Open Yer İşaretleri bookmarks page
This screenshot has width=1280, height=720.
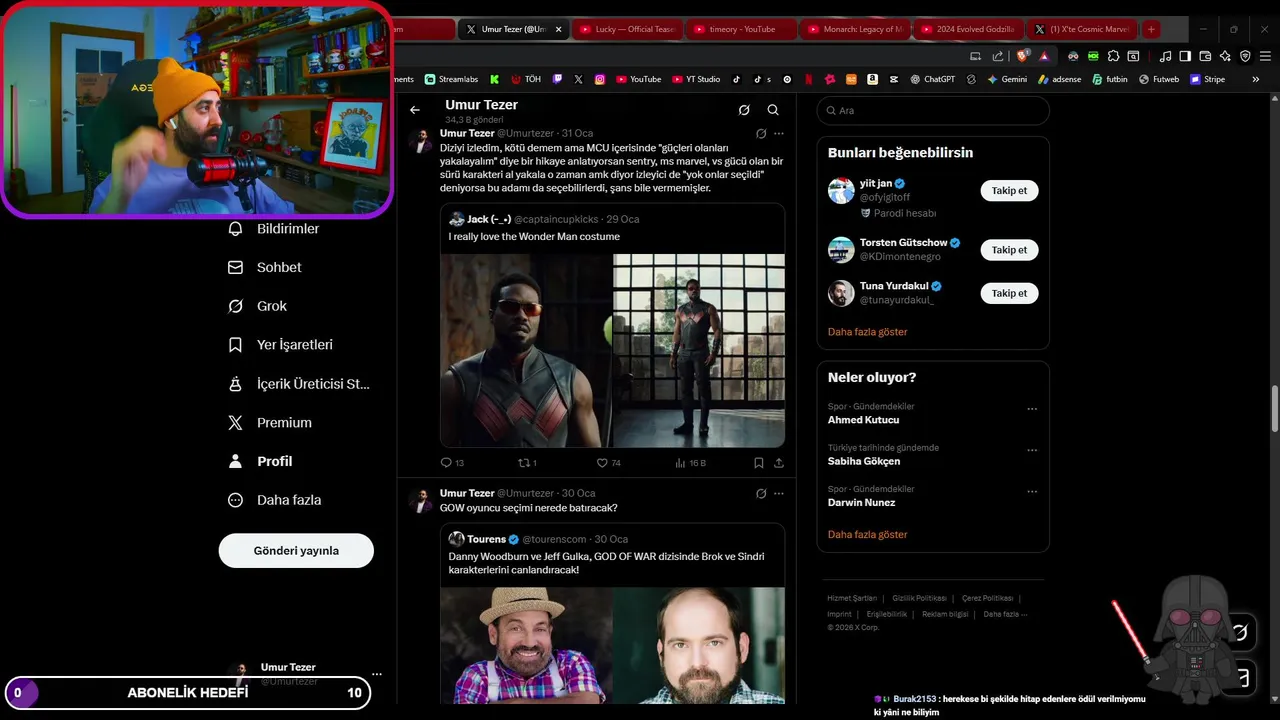(281, 345)
